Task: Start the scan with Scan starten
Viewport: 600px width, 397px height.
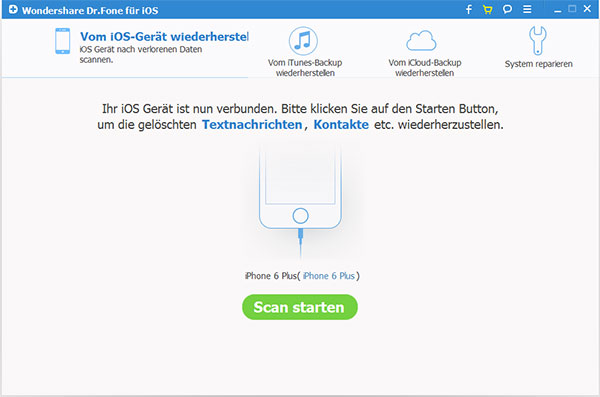Action: coord(300,307)
